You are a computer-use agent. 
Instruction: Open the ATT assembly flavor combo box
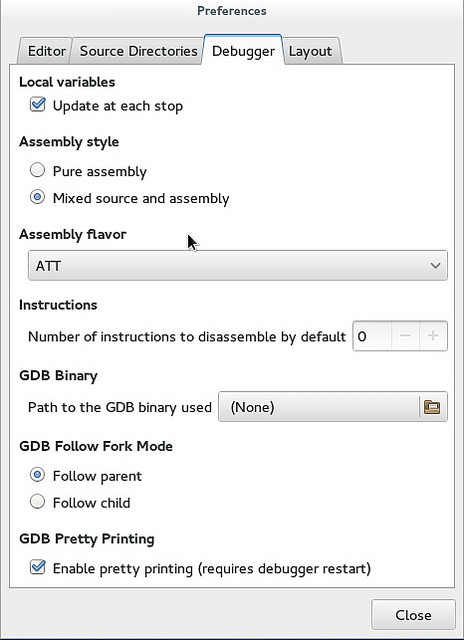pyautogui.click(x=238, y=266)
